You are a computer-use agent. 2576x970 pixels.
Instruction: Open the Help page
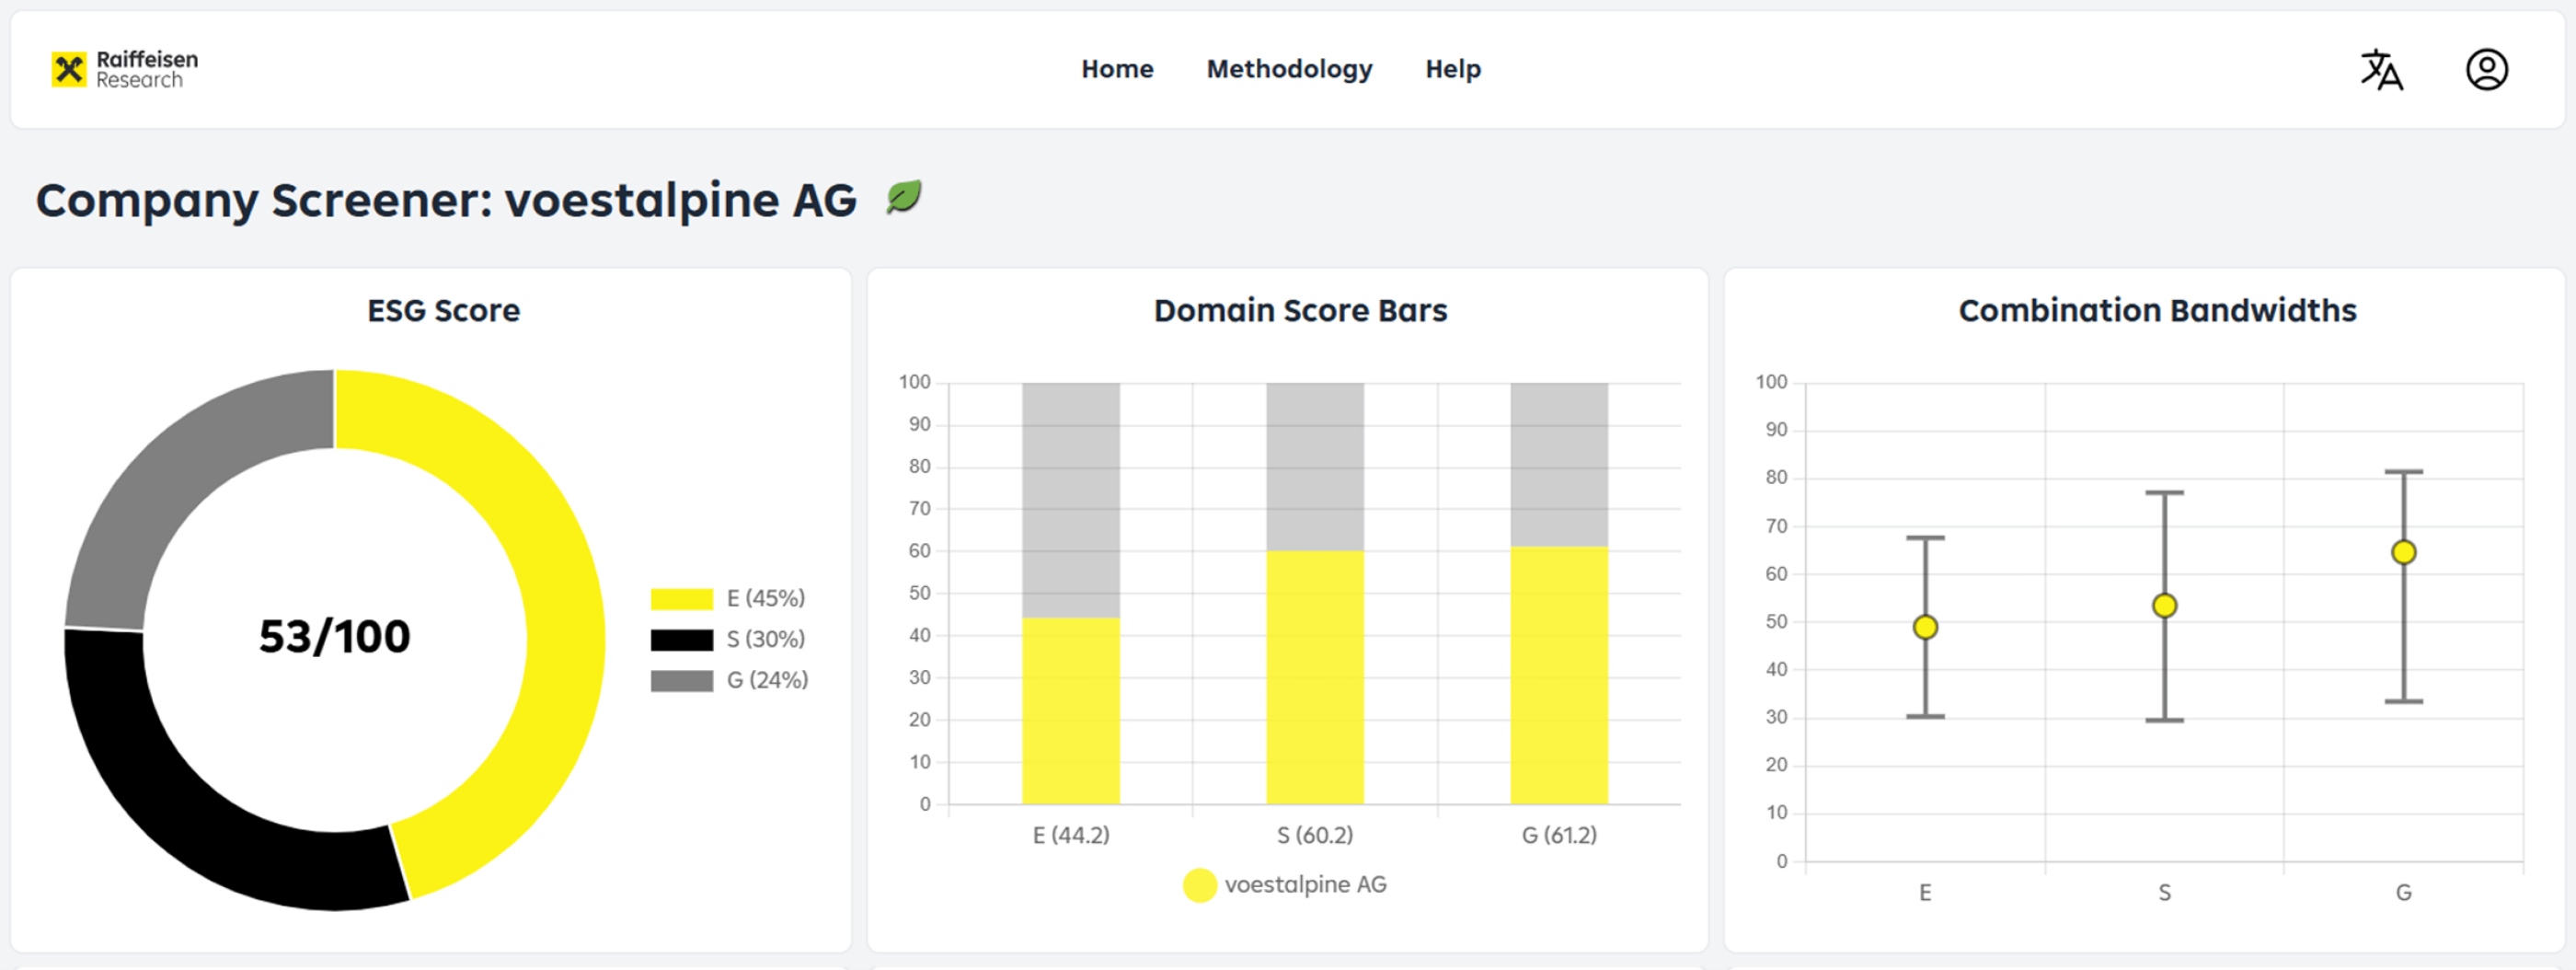(1453, 69)
